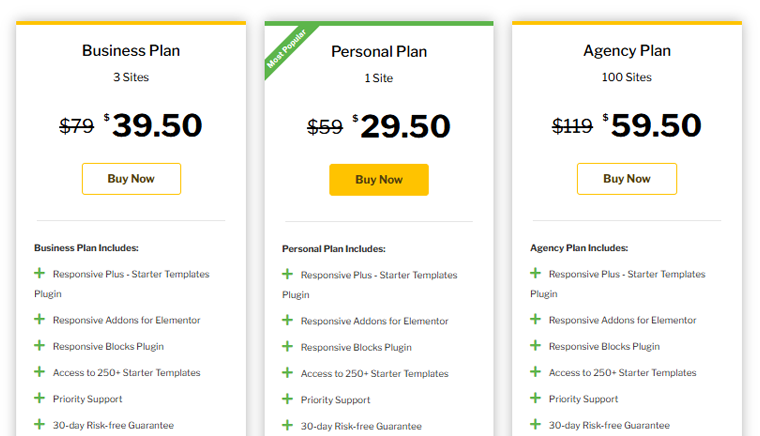
Task: Click plus icon beside Agency Starter Templates Plugin
Action: 535,273
